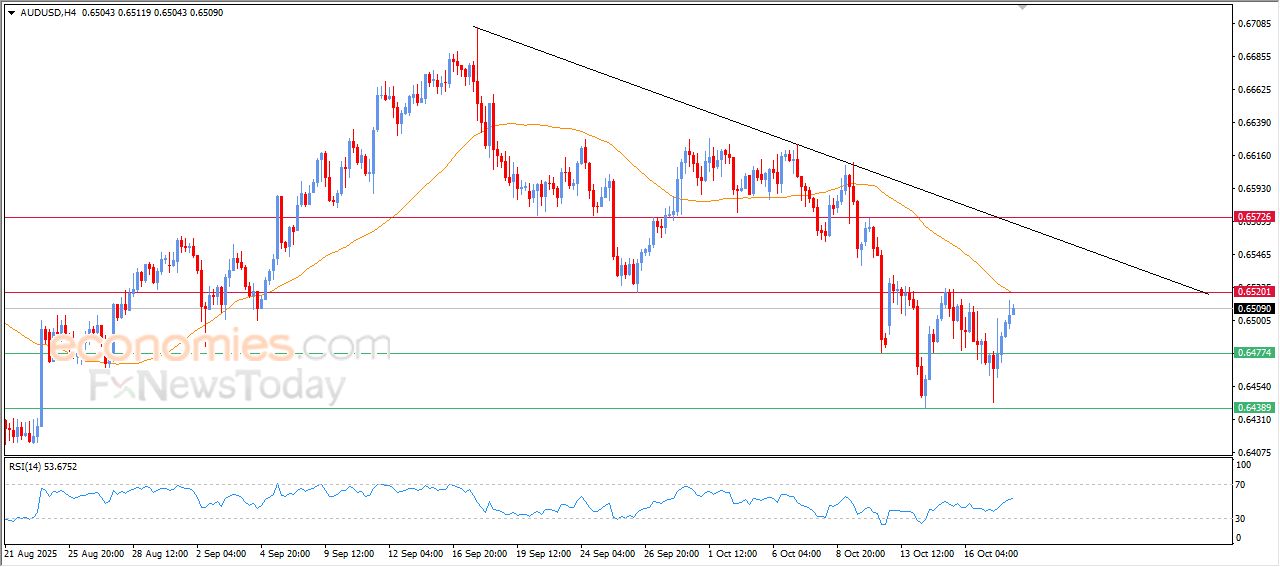Click the small arrow before AUDUSD,H4
This screenshot has width=1280, height=567.
(11, 13)
